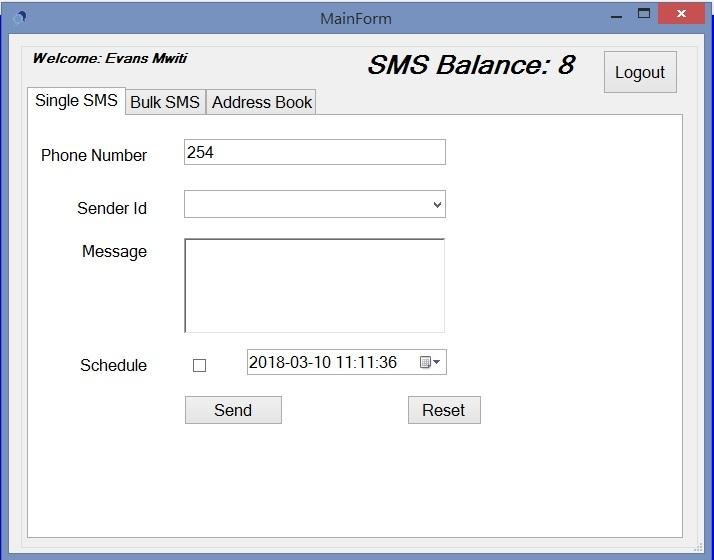Enable the Schedule checkbox
Image resolution: width=714 pixels, height=560 pixels.
click(x=199, y=366)
